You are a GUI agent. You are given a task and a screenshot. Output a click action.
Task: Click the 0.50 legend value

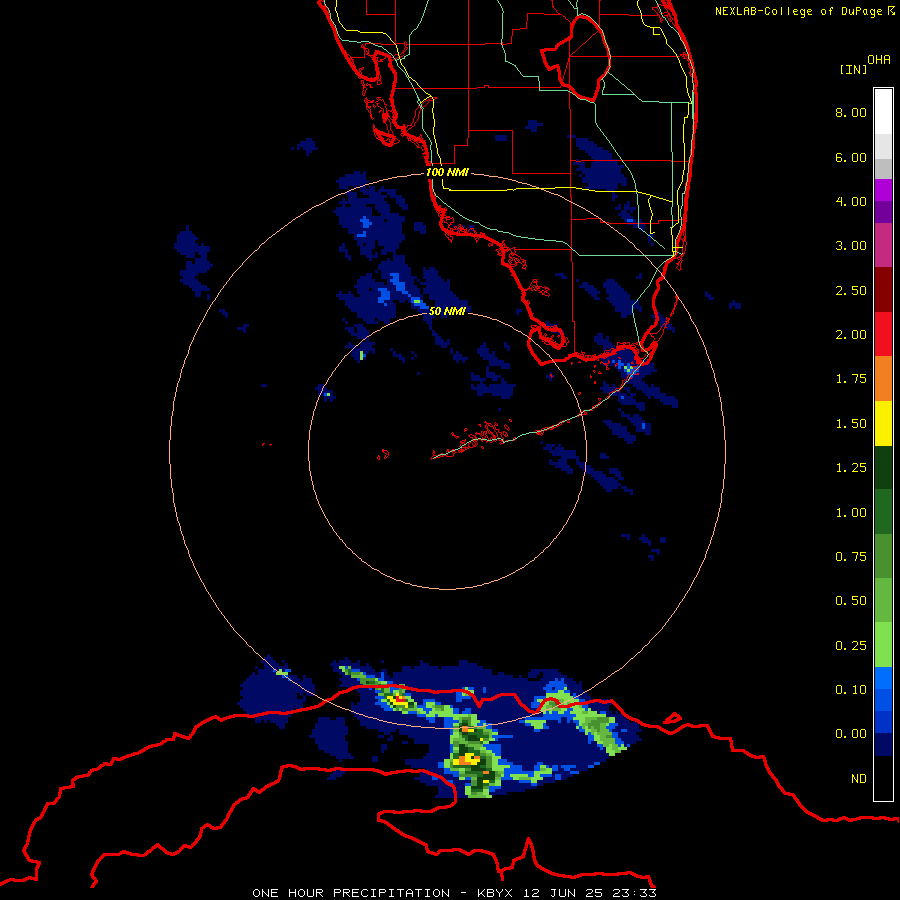851,601
